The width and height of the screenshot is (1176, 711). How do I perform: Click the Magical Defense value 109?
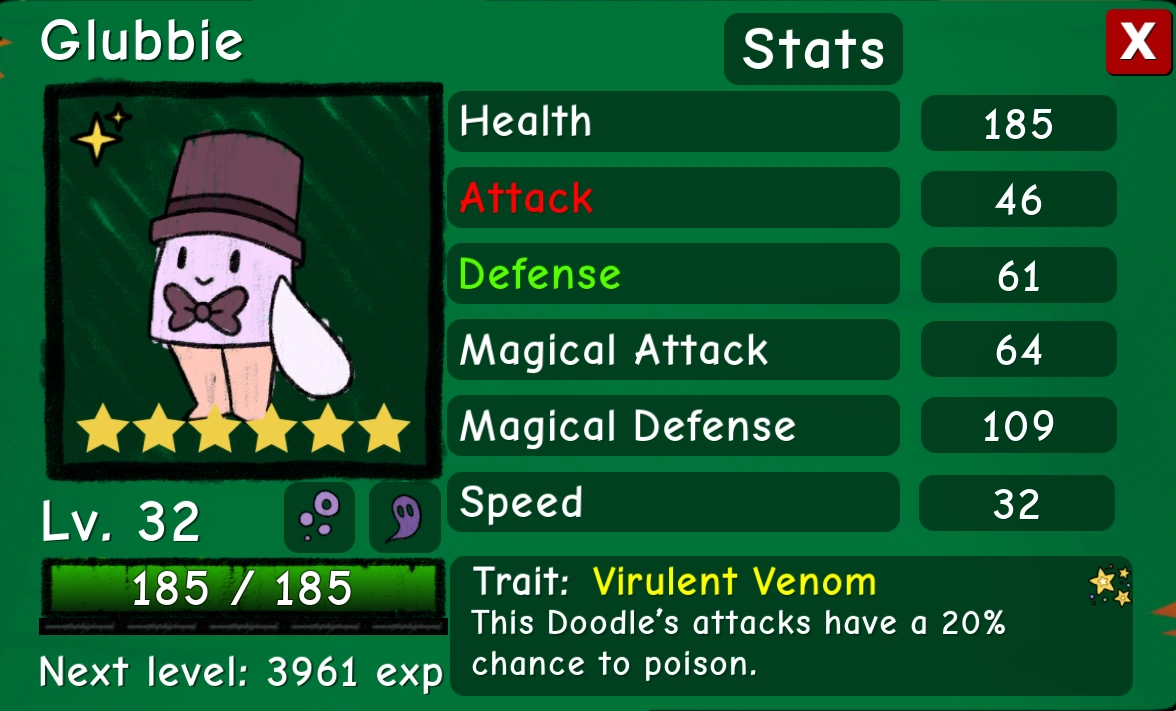pos(1018,426)
